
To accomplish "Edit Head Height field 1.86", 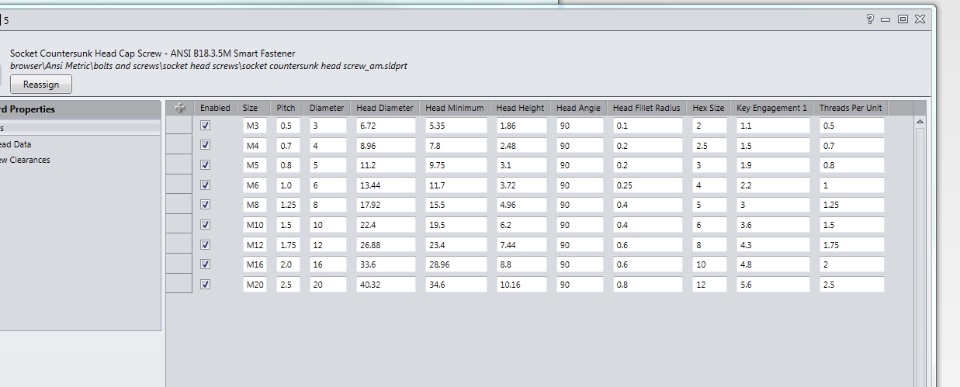I will 522,126.
